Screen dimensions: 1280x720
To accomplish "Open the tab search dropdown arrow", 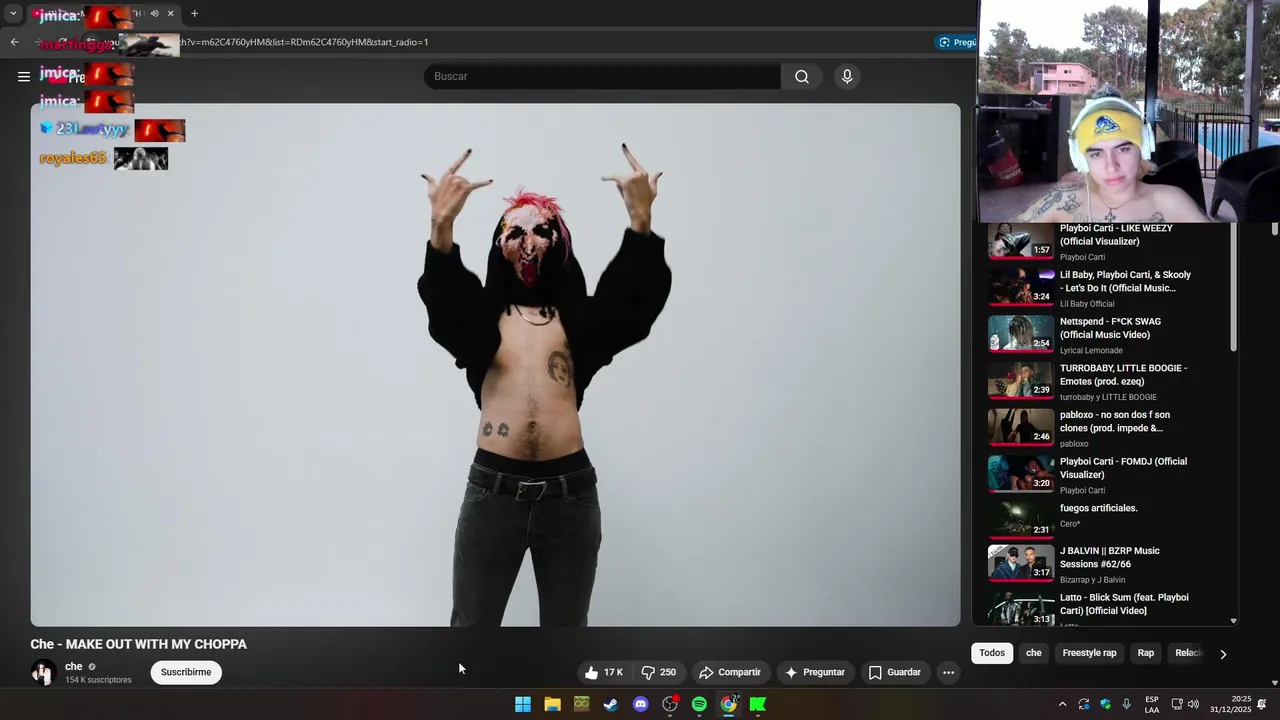I will [x=13, y=14].
